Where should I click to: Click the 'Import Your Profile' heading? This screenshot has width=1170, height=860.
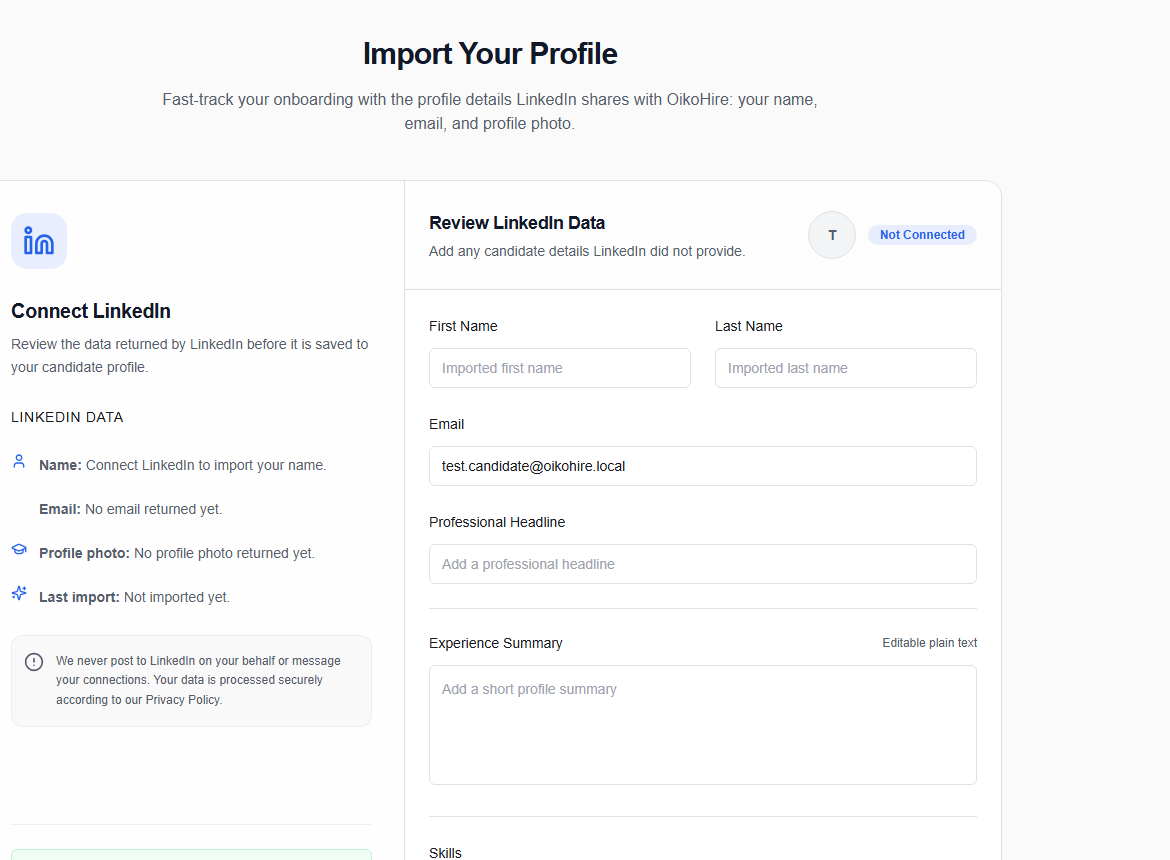click(490, 54)
